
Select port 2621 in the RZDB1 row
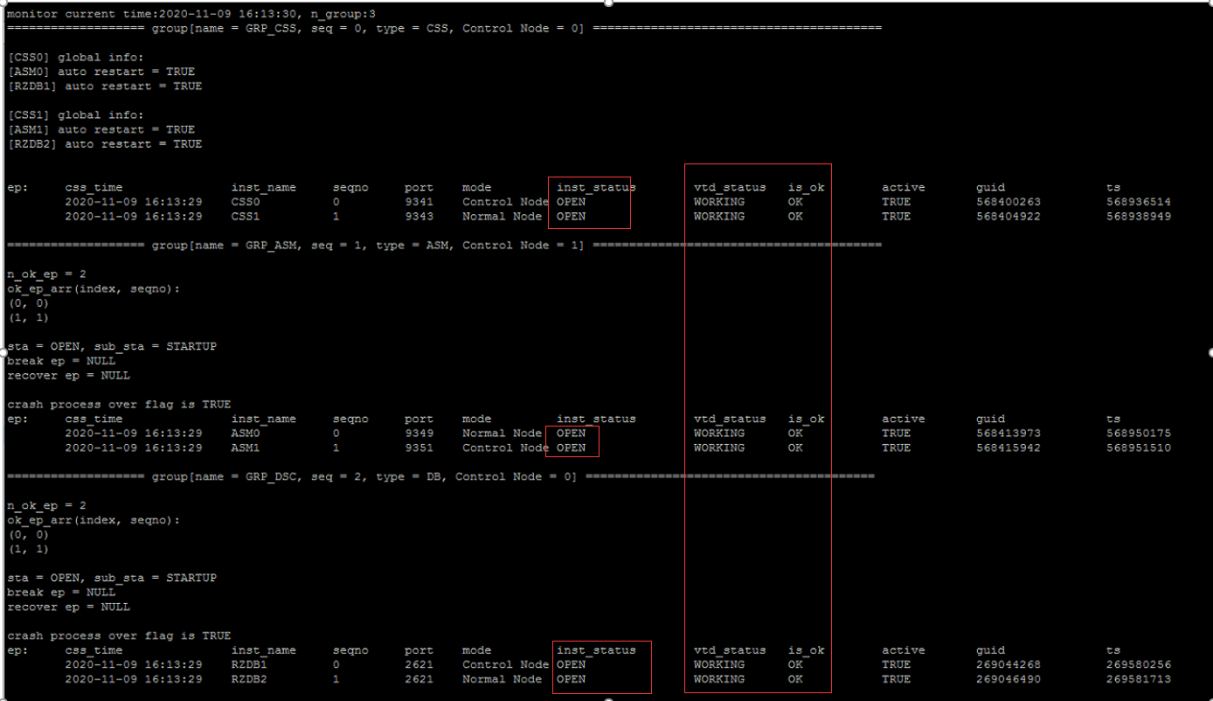coord(419,665)
